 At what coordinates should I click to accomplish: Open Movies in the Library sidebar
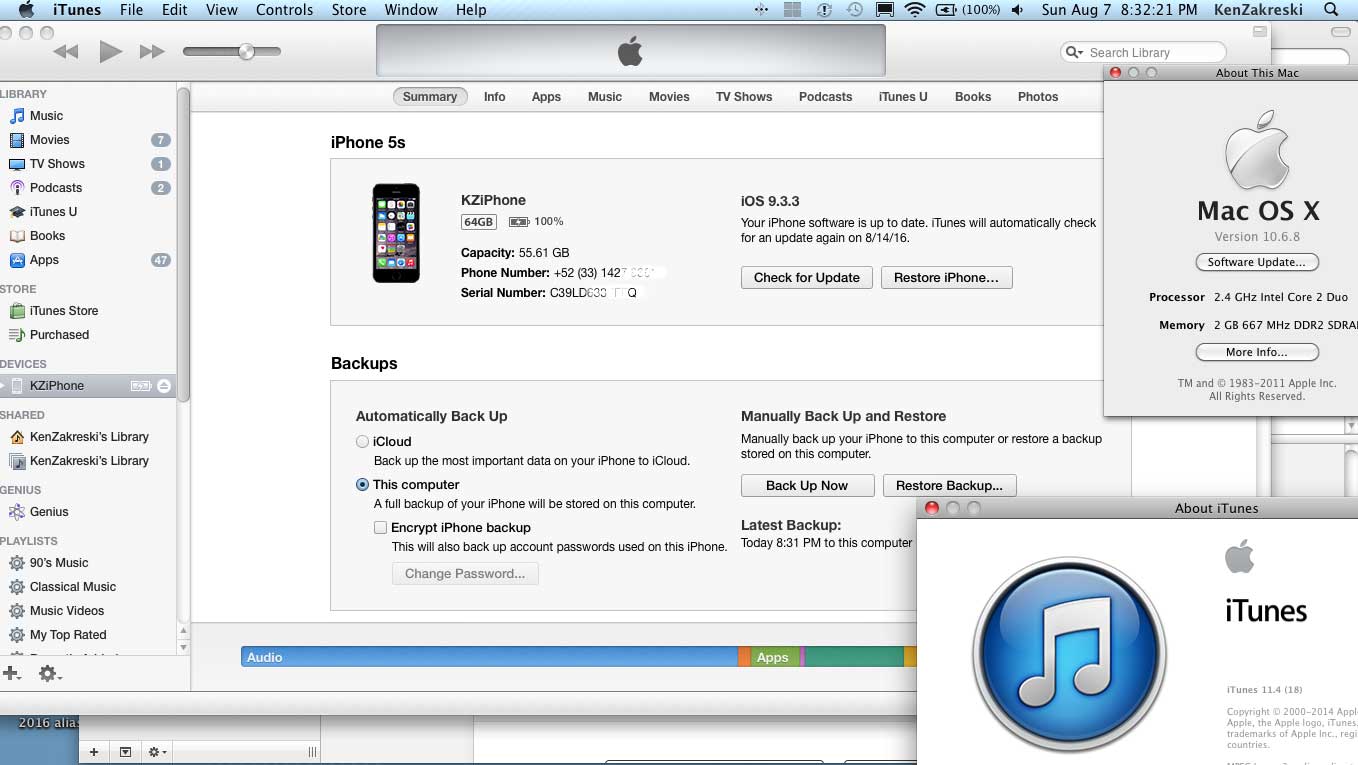49,140
